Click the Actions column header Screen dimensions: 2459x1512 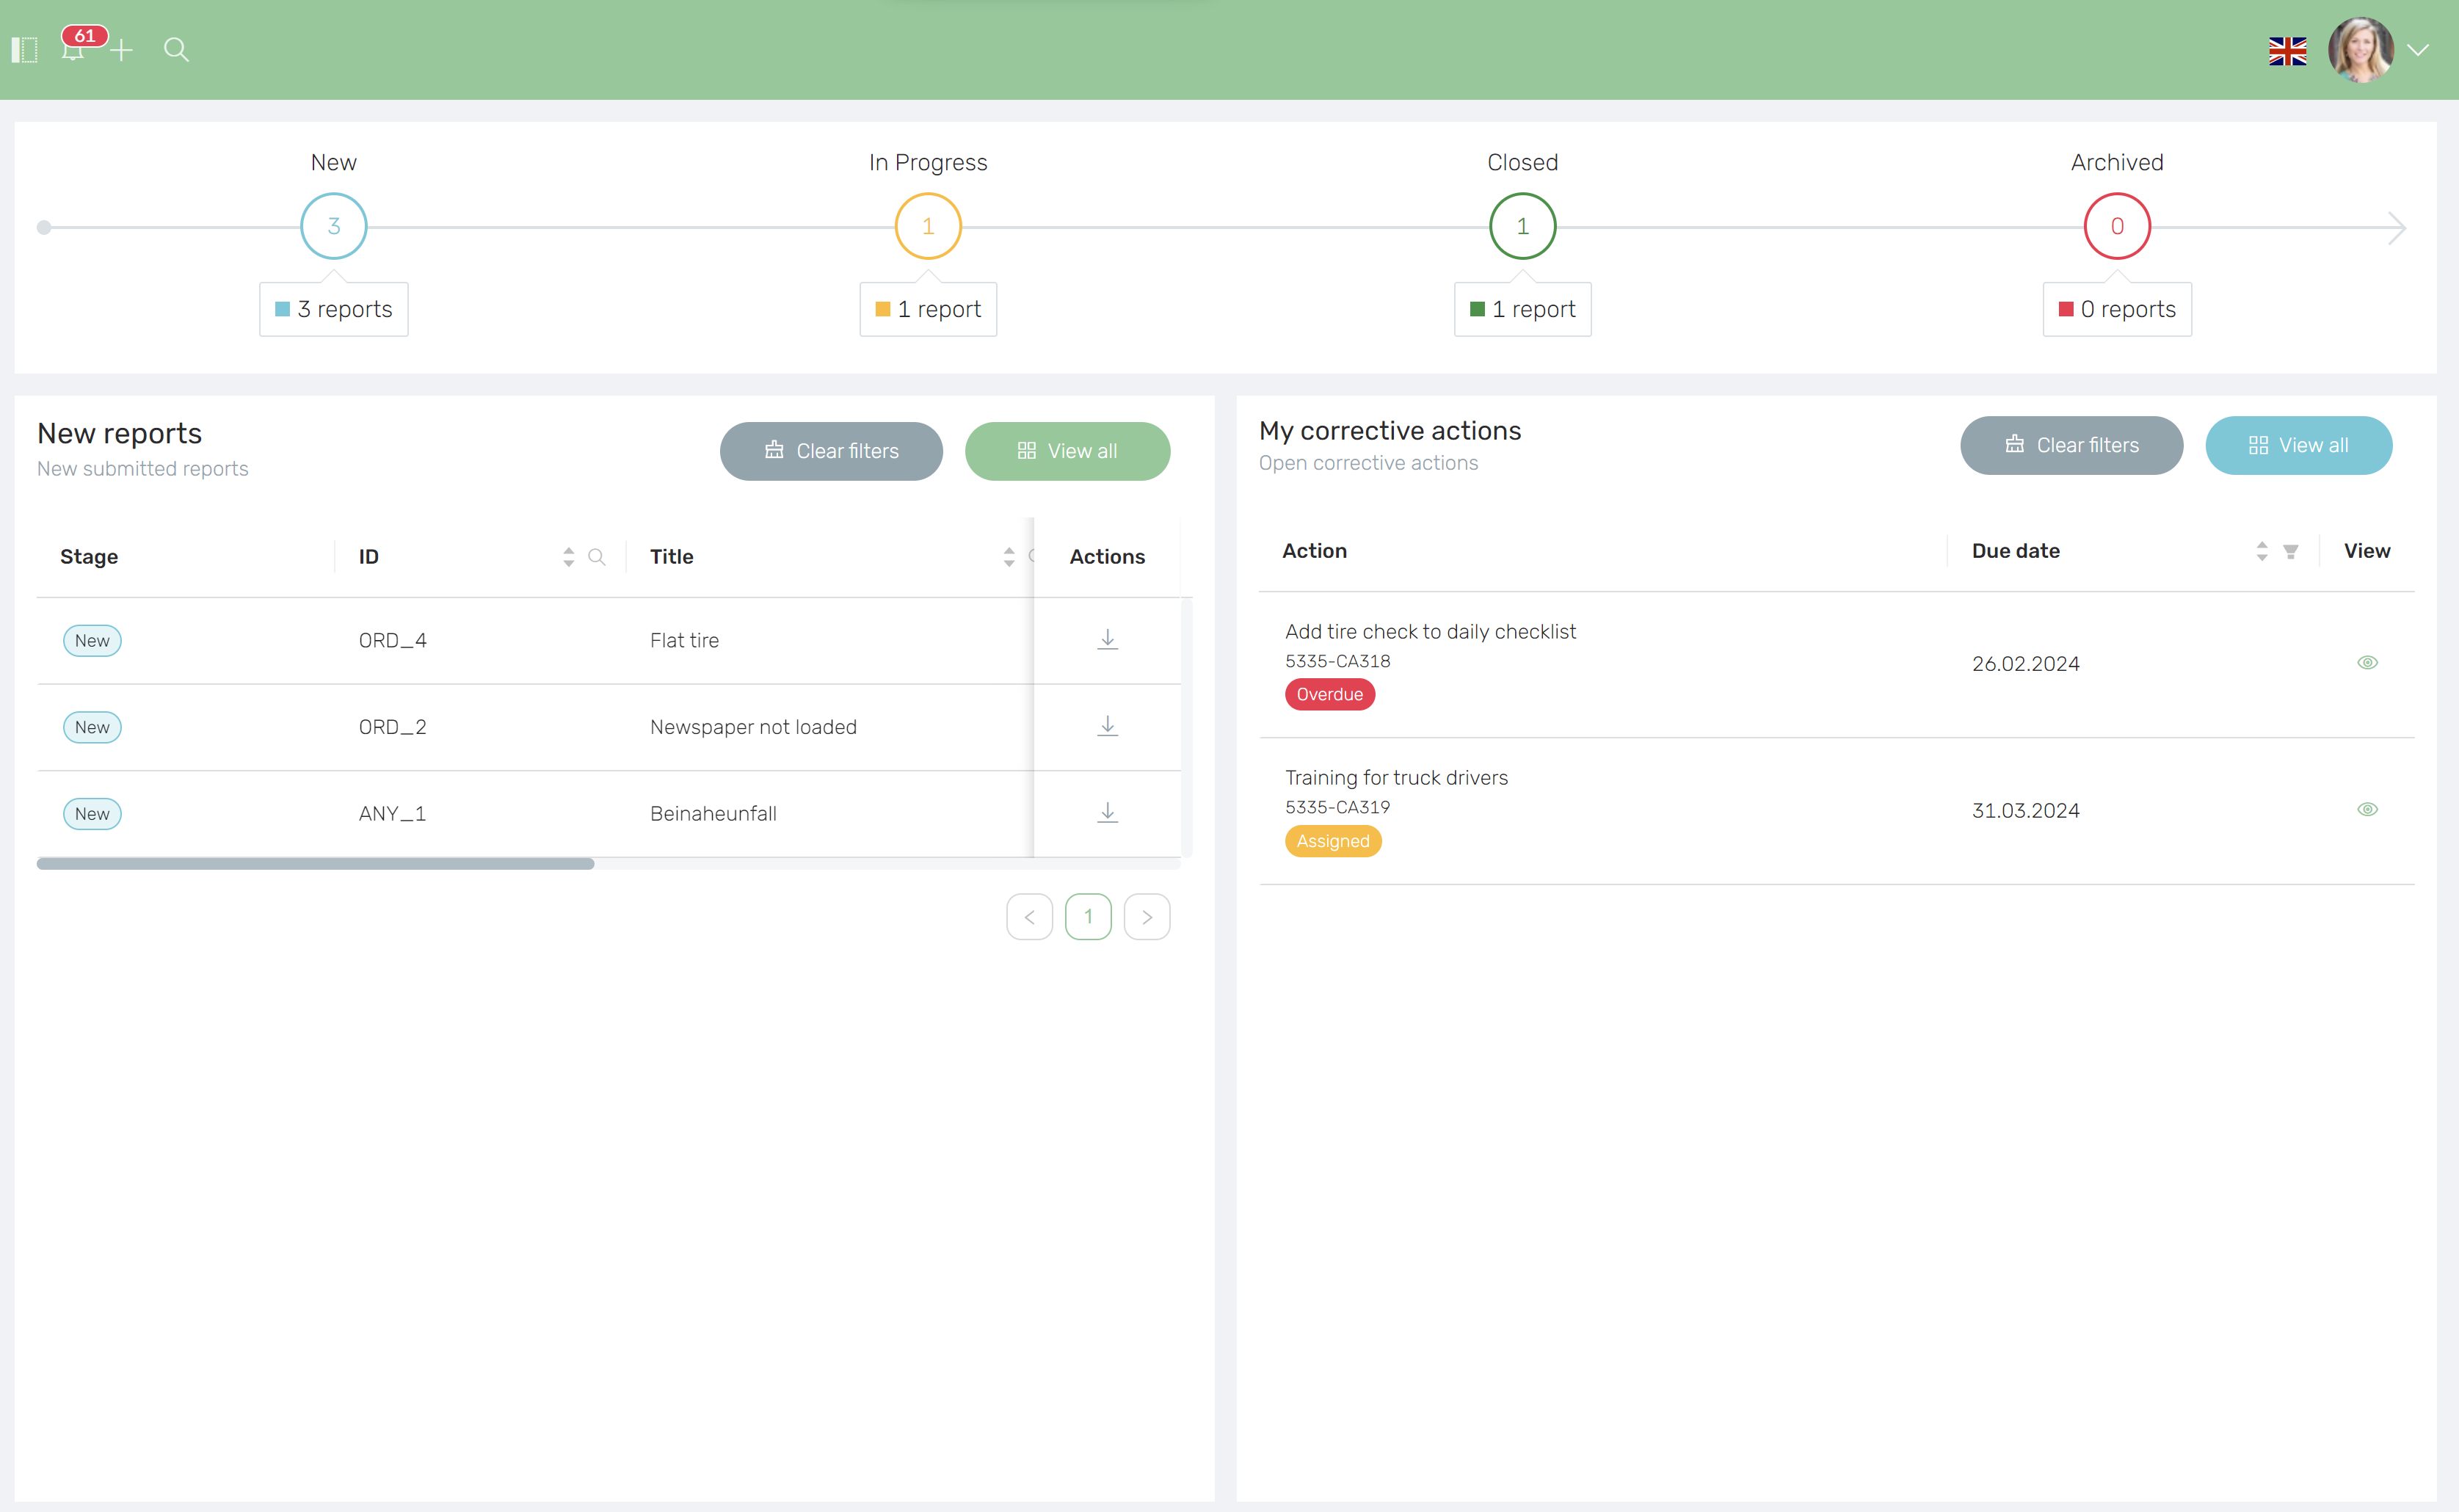(1107, 557)
